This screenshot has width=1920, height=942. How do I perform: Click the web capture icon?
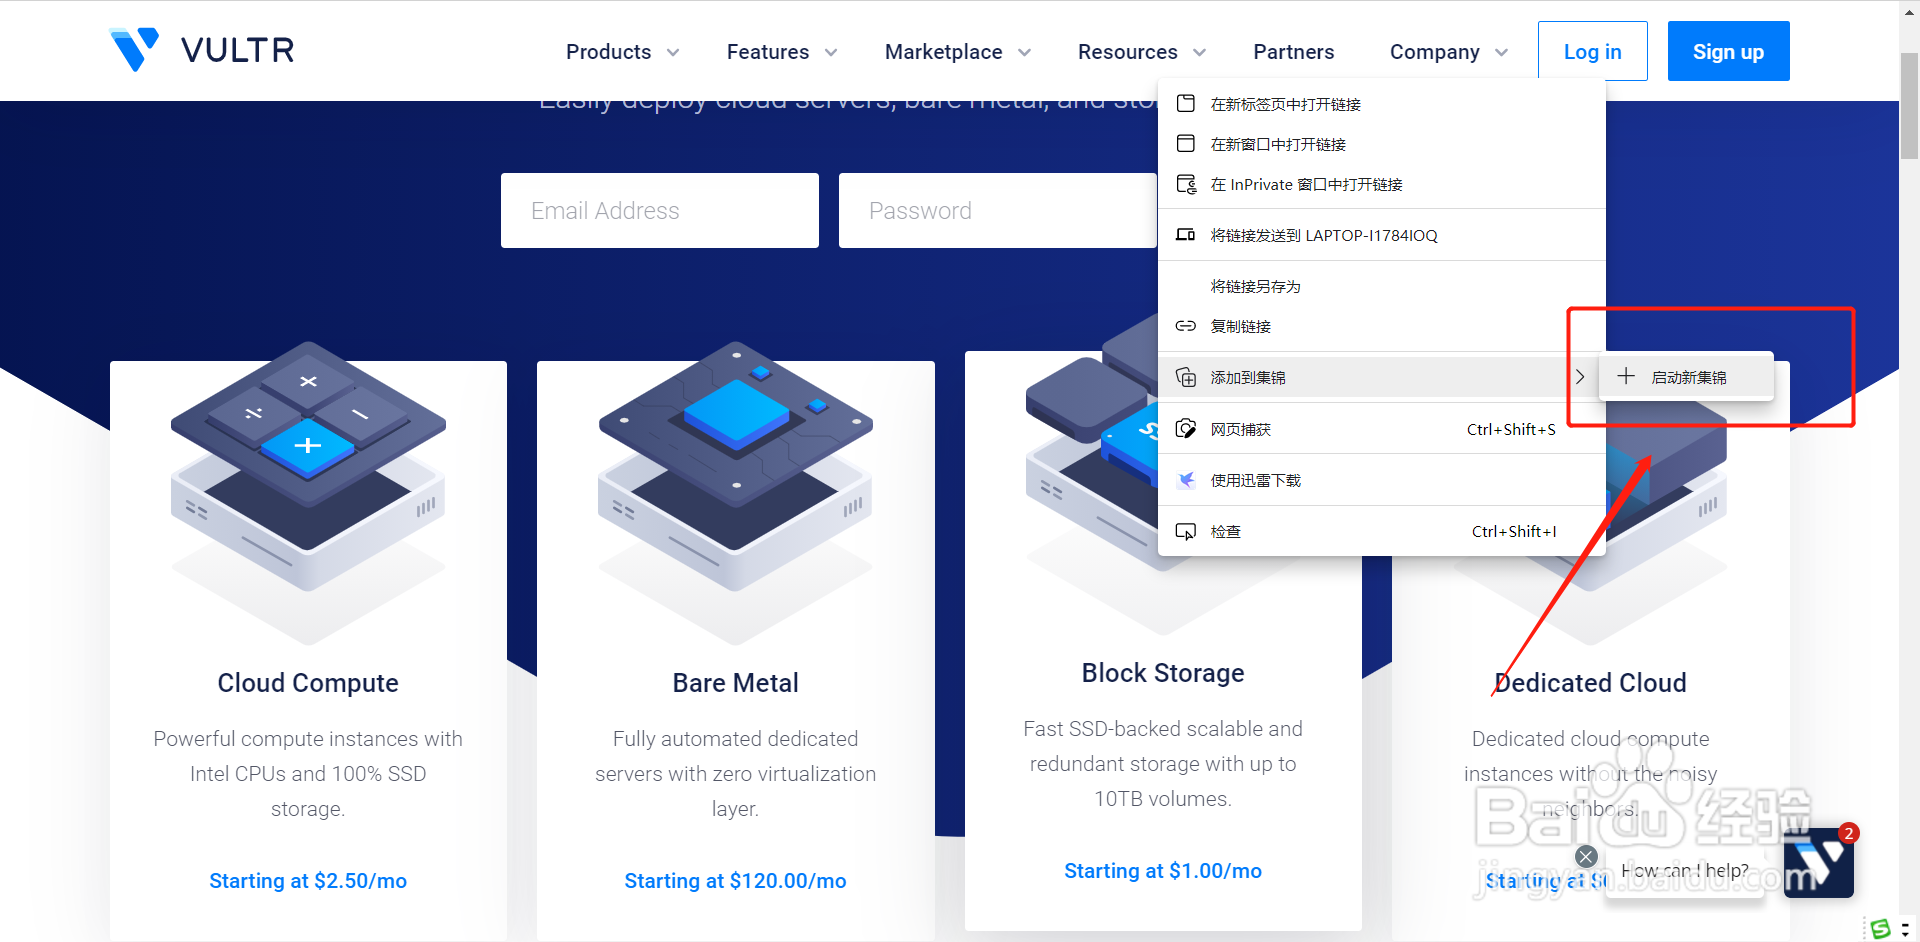point(1186,429)
